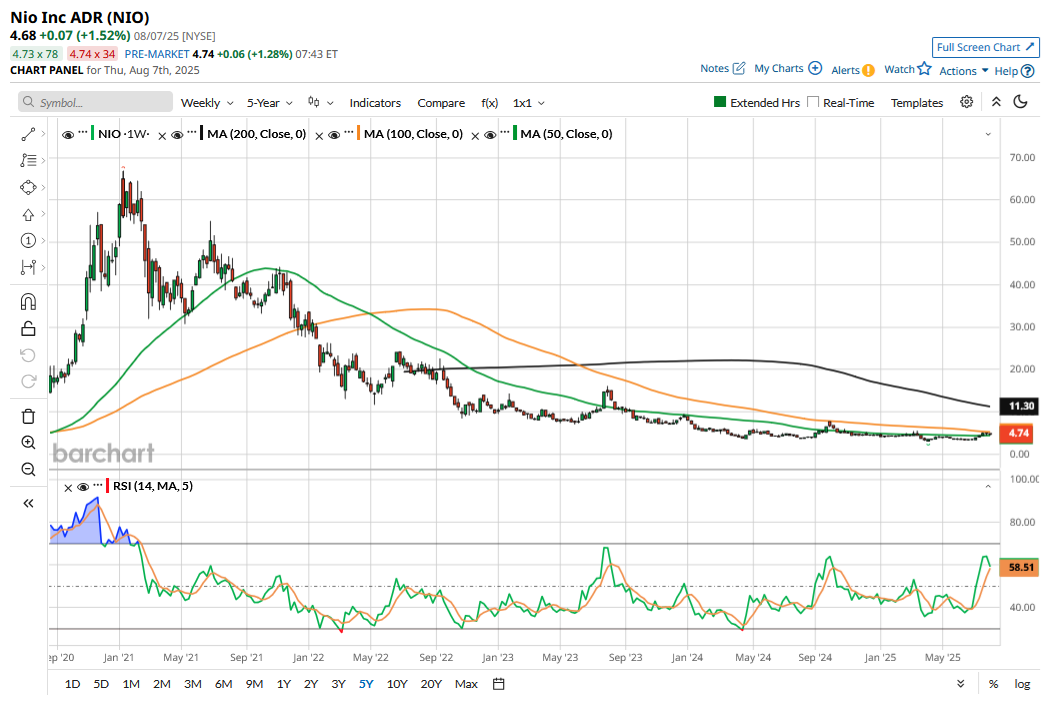
Task: Collapse the indicator legend chevron
Action: tap(988, 134)
